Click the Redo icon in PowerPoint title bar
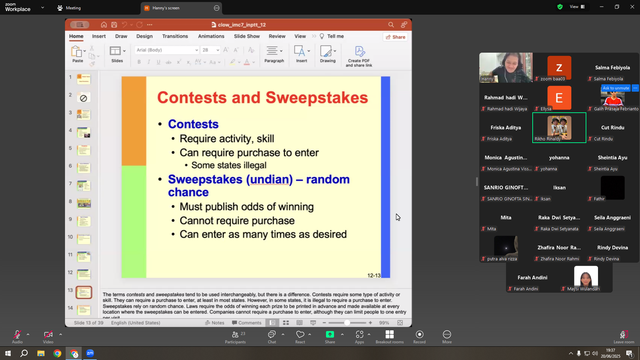640x360 pixels. 139,25
